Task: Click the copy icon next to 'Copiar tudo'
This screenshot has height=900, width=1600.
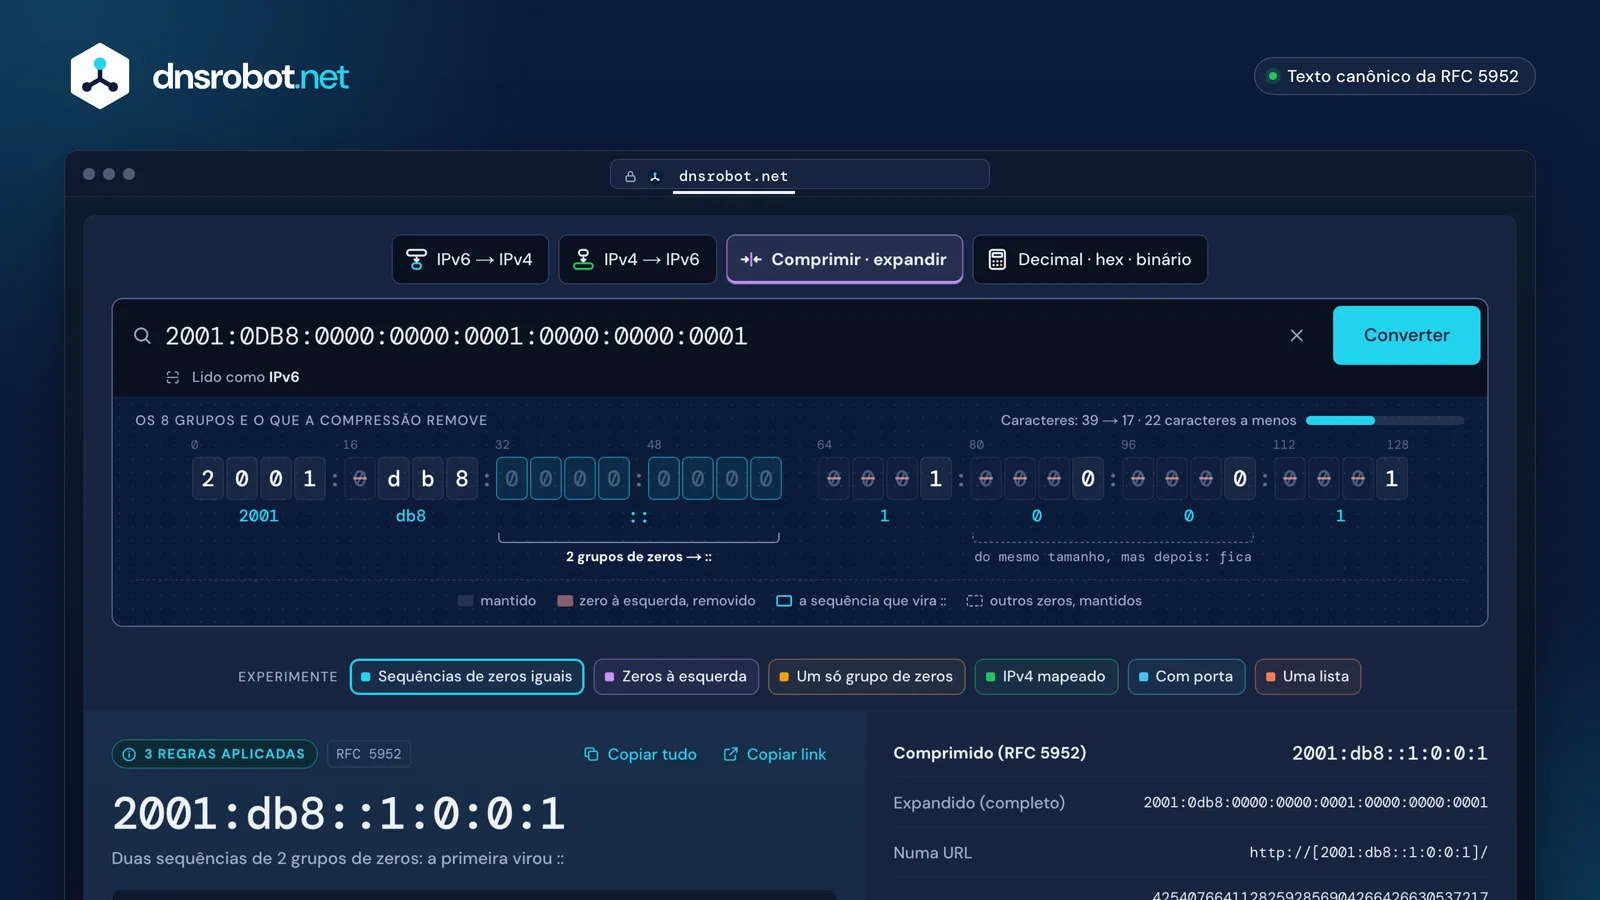Action: (591, 754)
